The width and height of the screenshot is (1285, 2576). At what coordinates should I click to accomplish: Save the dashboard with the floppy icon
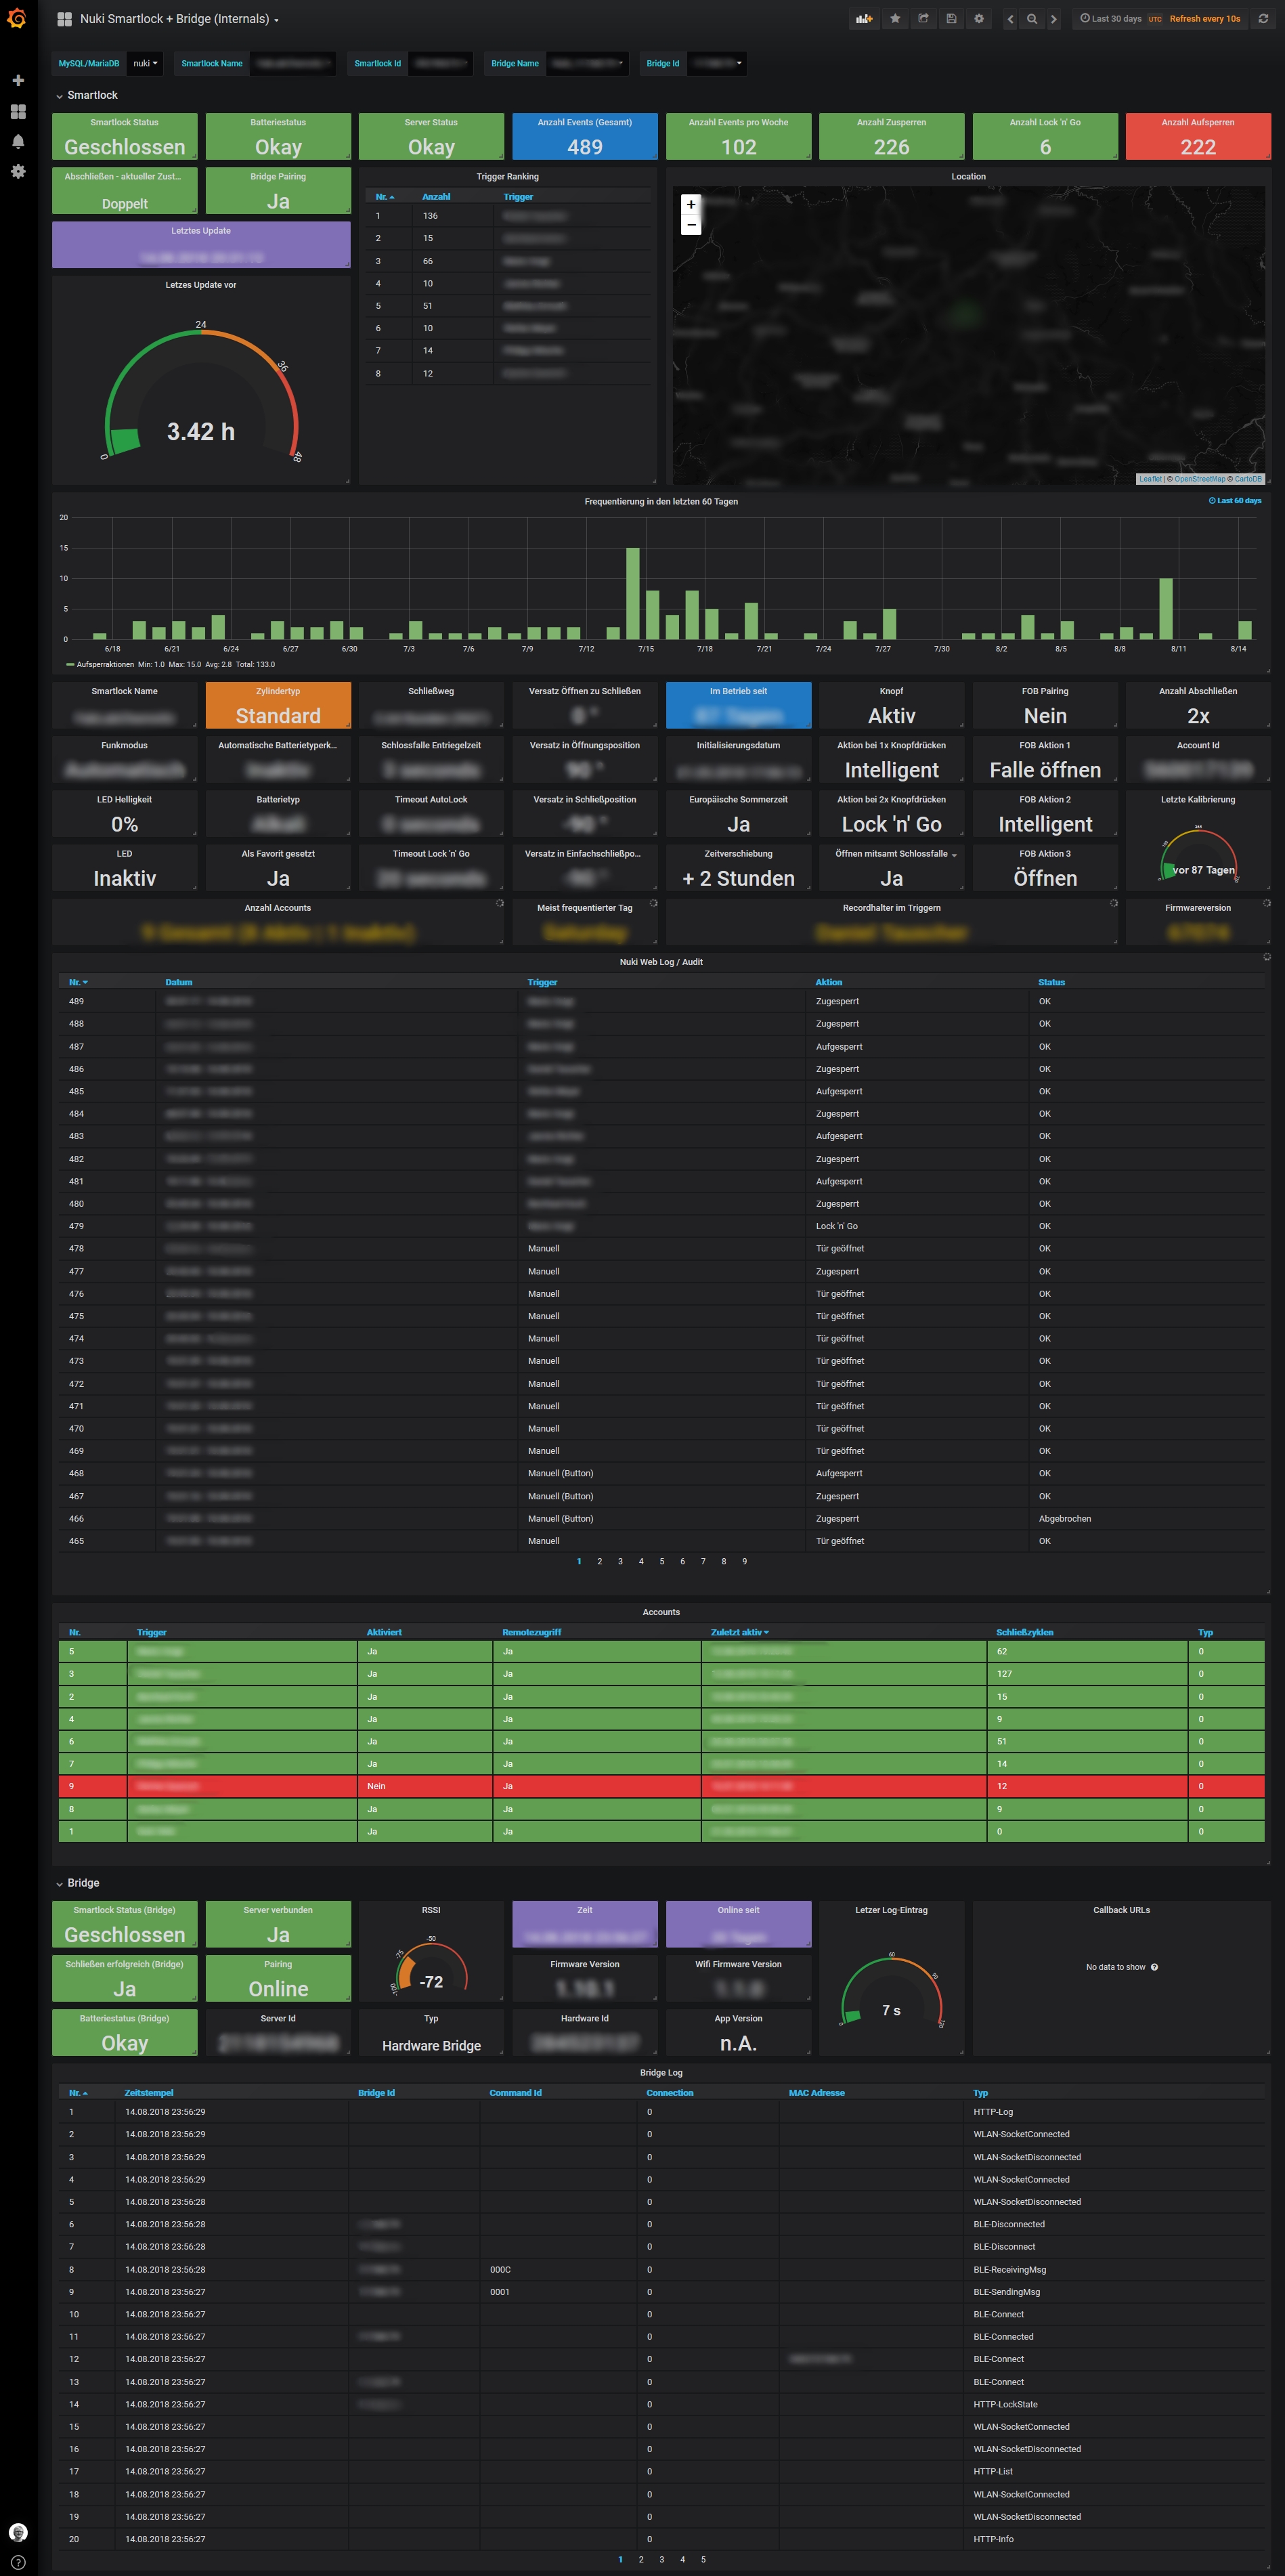951,19
